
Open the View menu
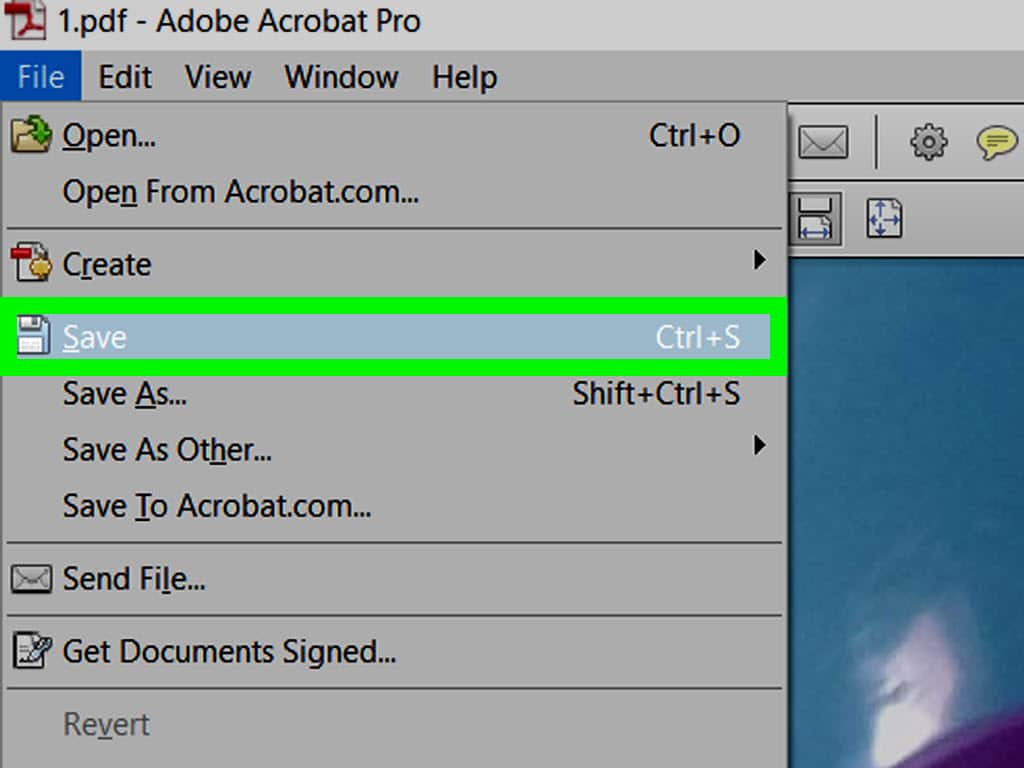(217, 77)
